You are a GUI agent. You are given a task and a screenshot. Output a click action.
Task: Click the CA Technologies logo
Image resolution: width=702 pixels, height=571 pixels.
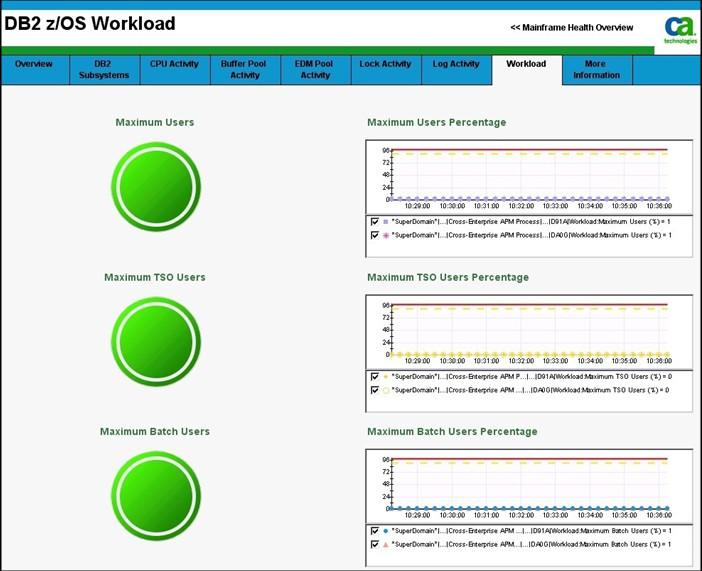pos(681,30)
